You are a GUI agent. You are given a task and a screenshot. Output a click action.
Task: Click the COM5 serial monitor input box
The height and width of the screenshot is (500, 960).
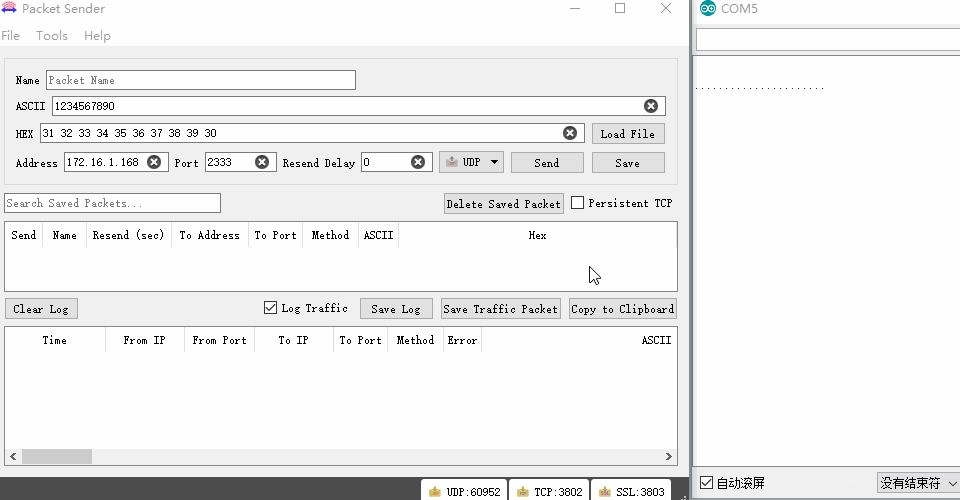click(x=828, y=40)
